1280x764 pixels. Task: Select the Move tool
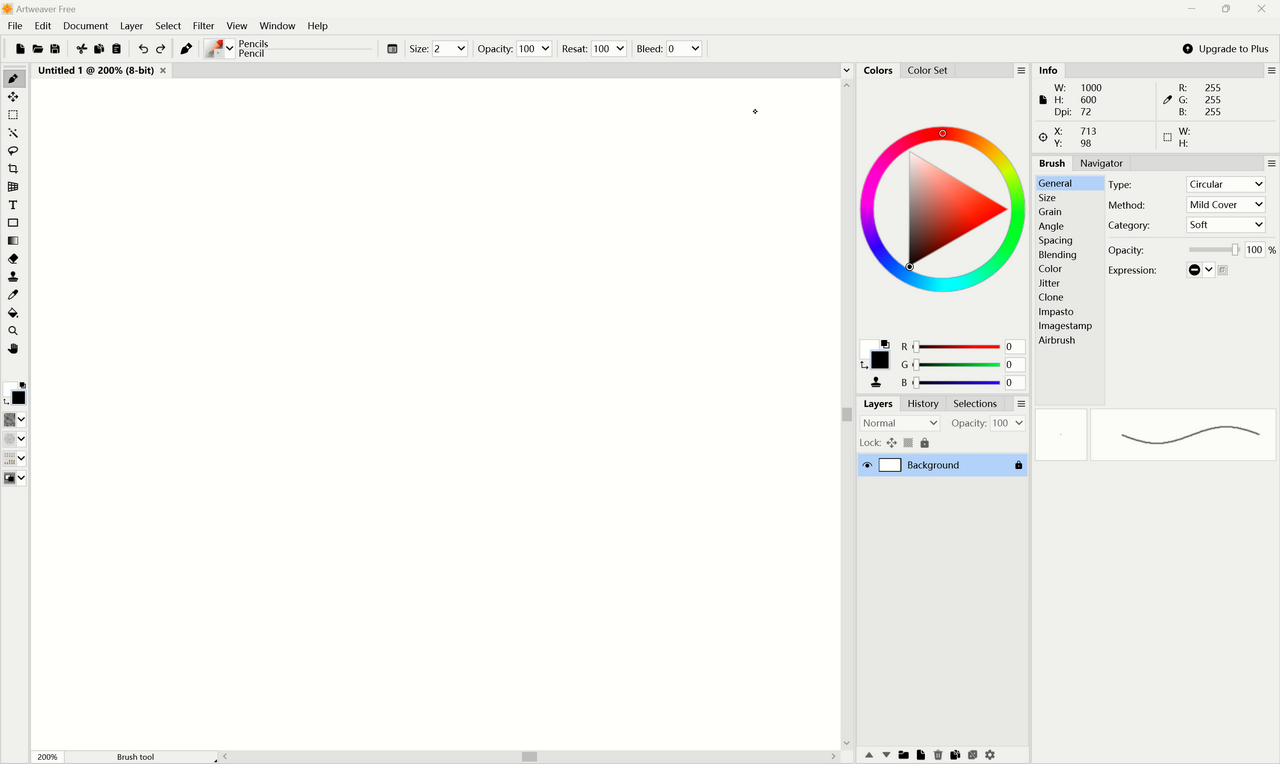[13, 96]
